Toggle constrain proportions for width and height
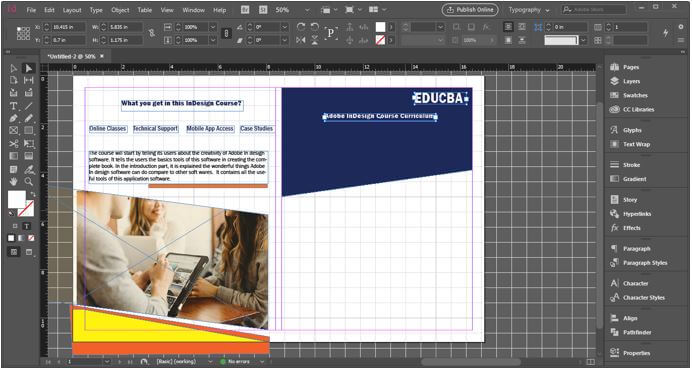This screenshot has height=370, width=692. (152, 34)
